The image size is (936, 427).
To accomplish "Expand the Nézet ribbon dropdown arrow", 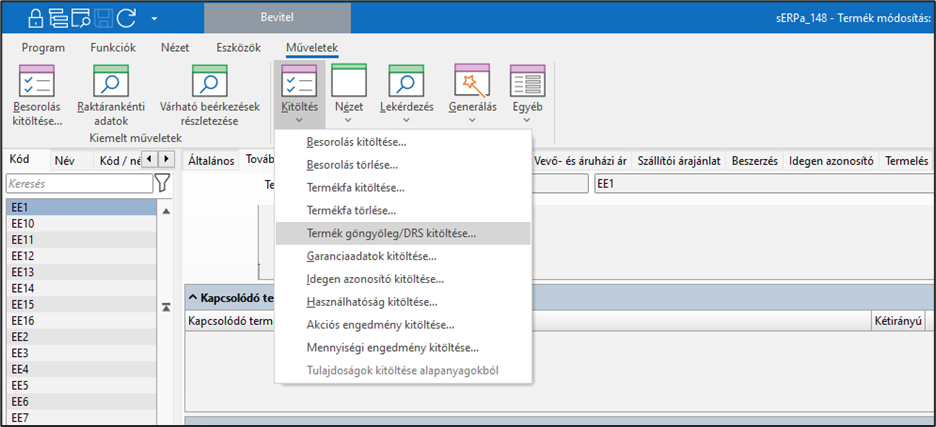I will (349, 119).
